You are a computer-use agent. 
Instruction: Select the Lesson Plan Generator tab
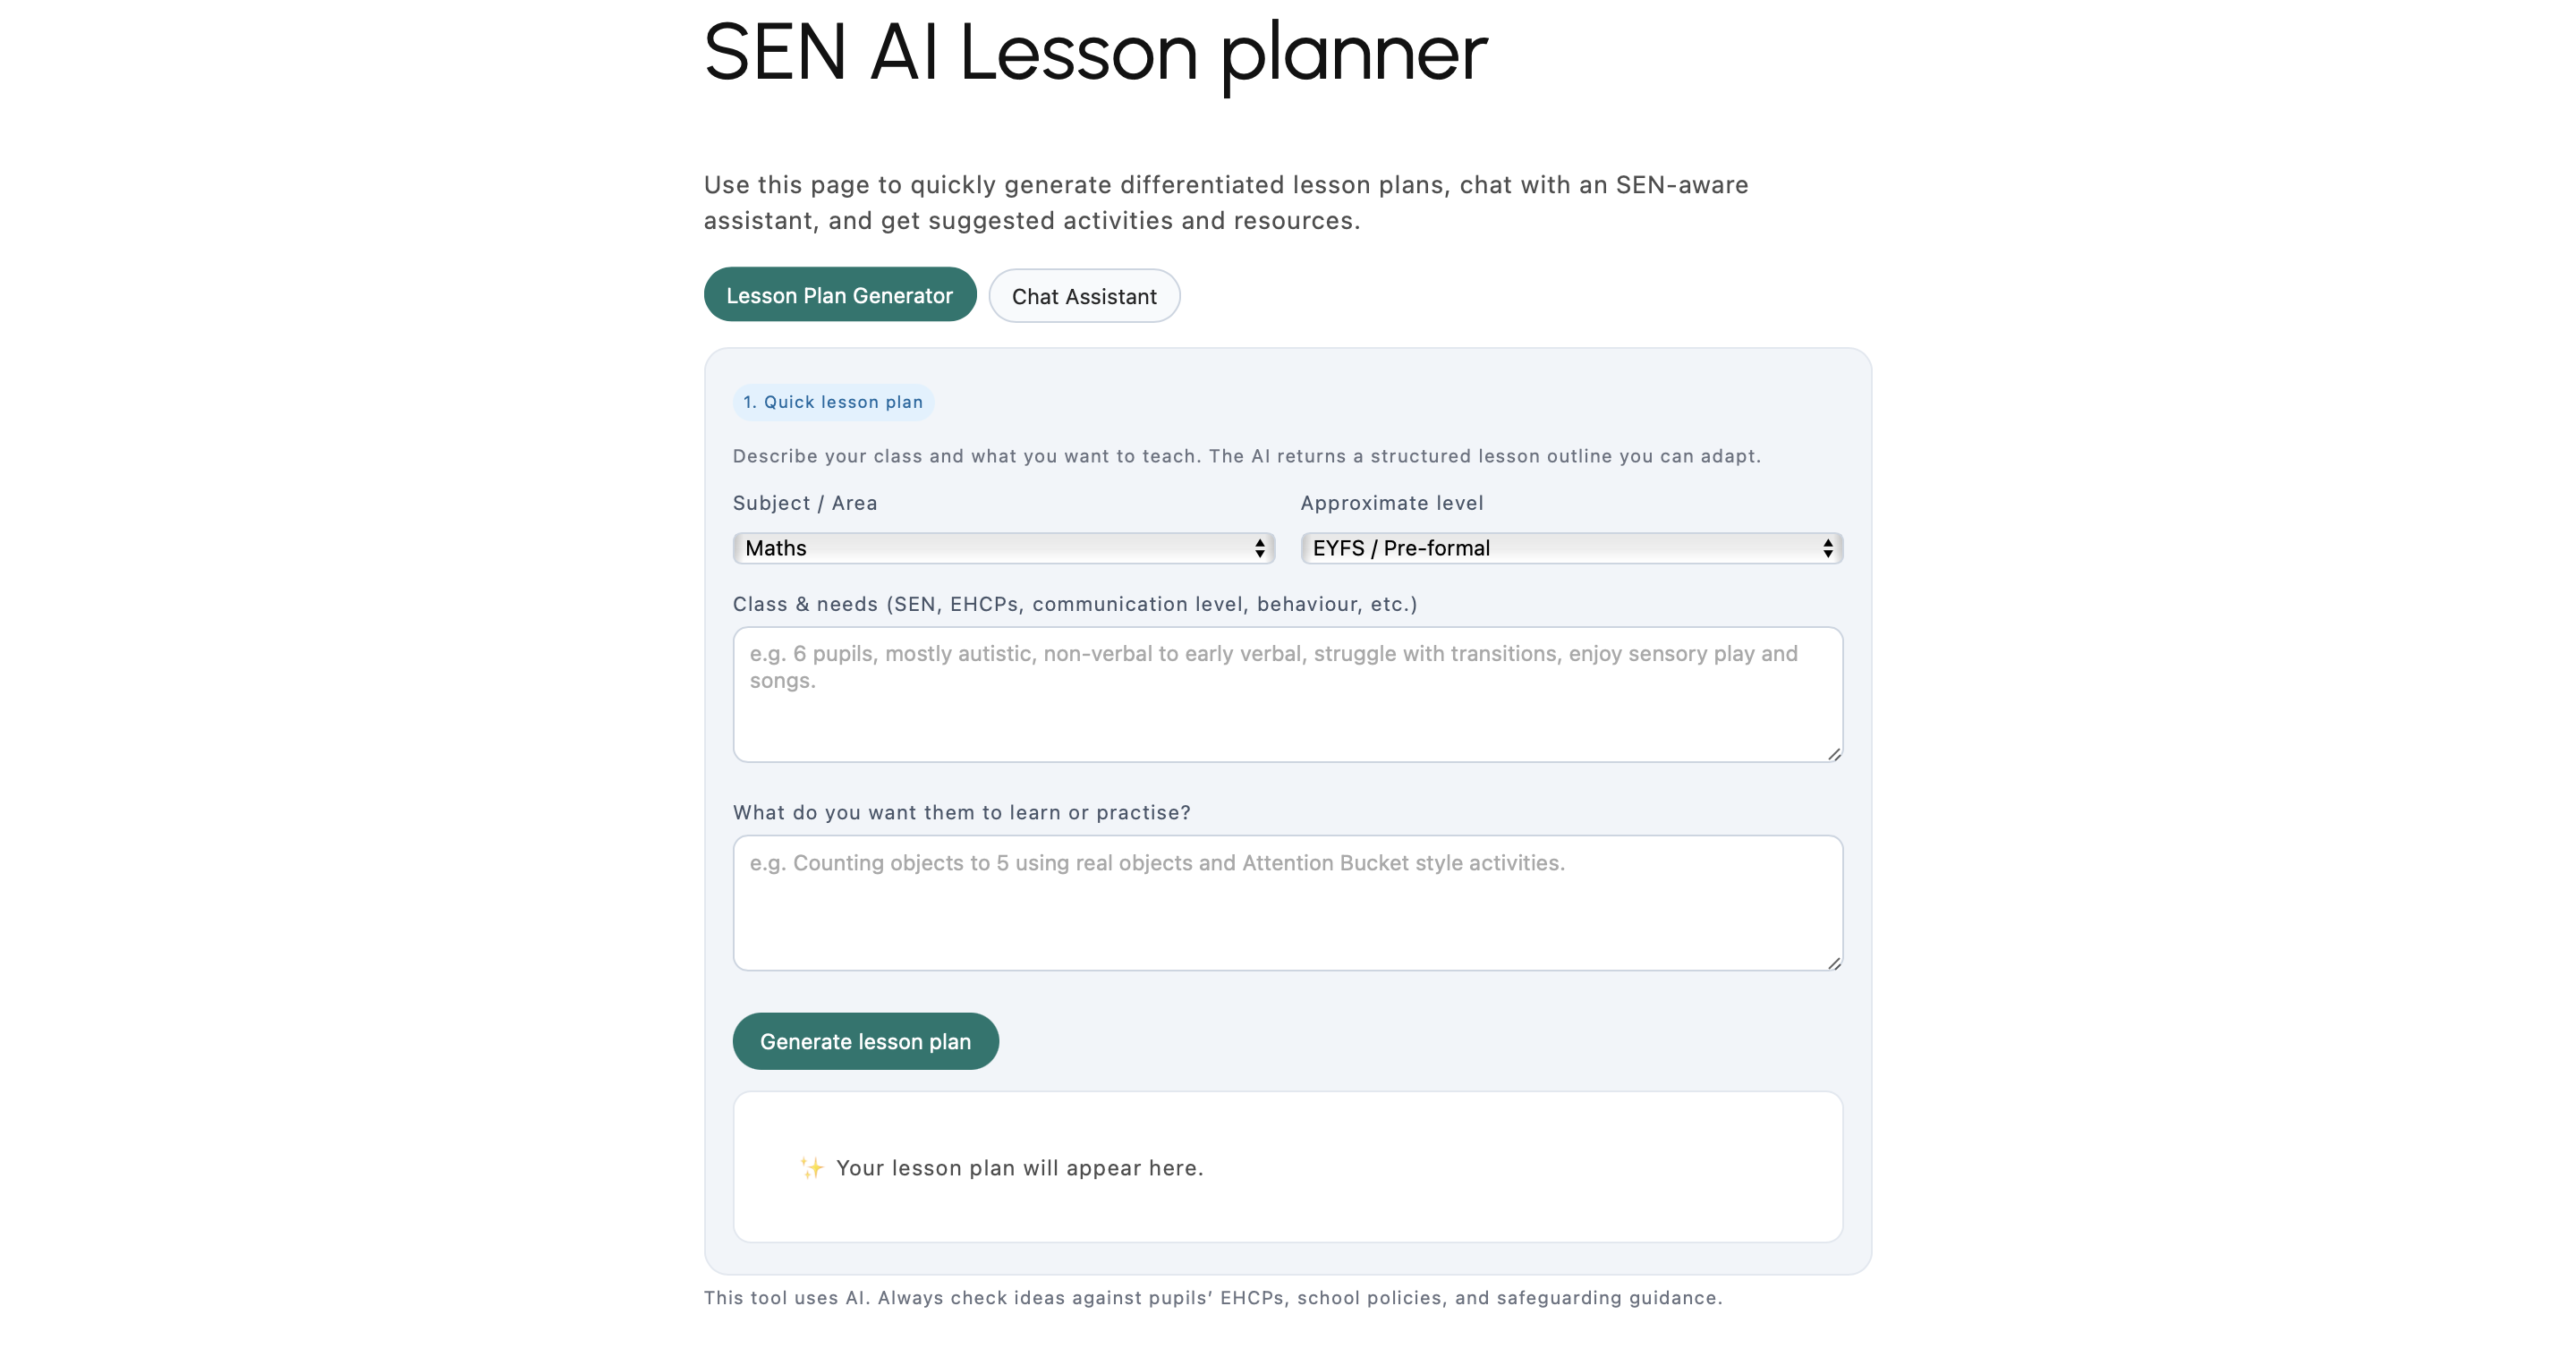pyautogui.click(x=839, y=294)
